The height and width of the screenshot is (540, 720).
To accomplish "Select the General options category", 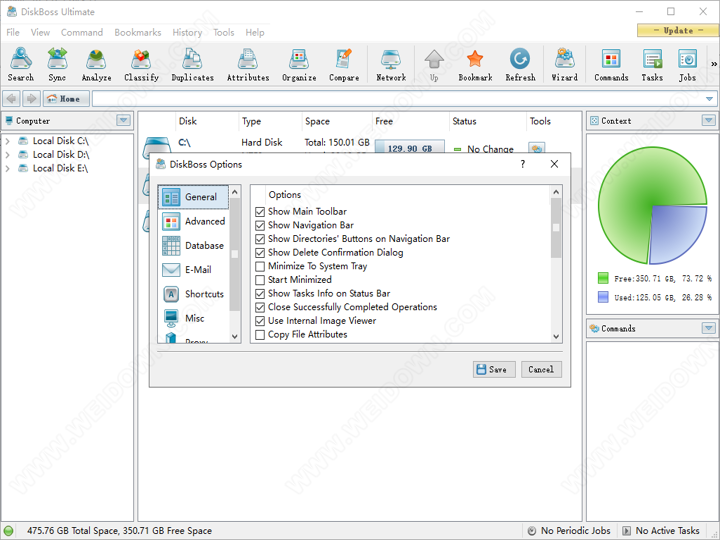I will click(x=193, y=197).
